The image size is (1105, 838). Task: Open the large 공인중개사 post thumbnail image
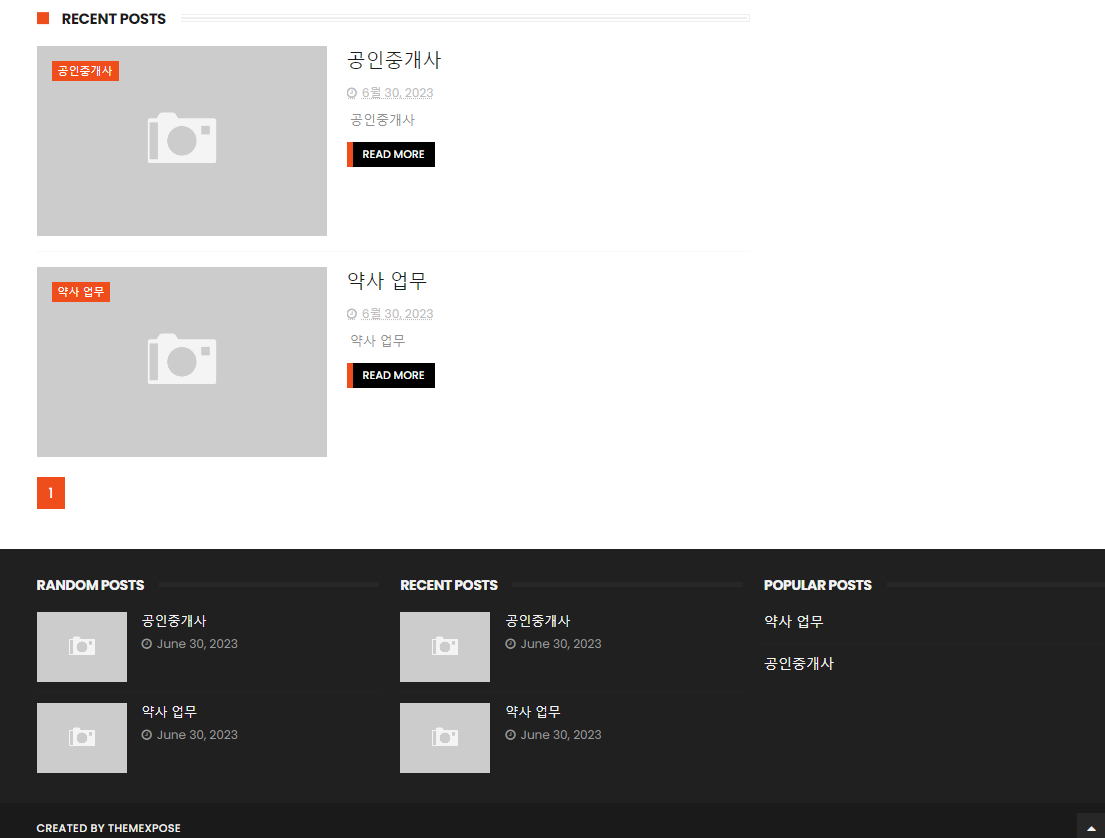(182, 141)
